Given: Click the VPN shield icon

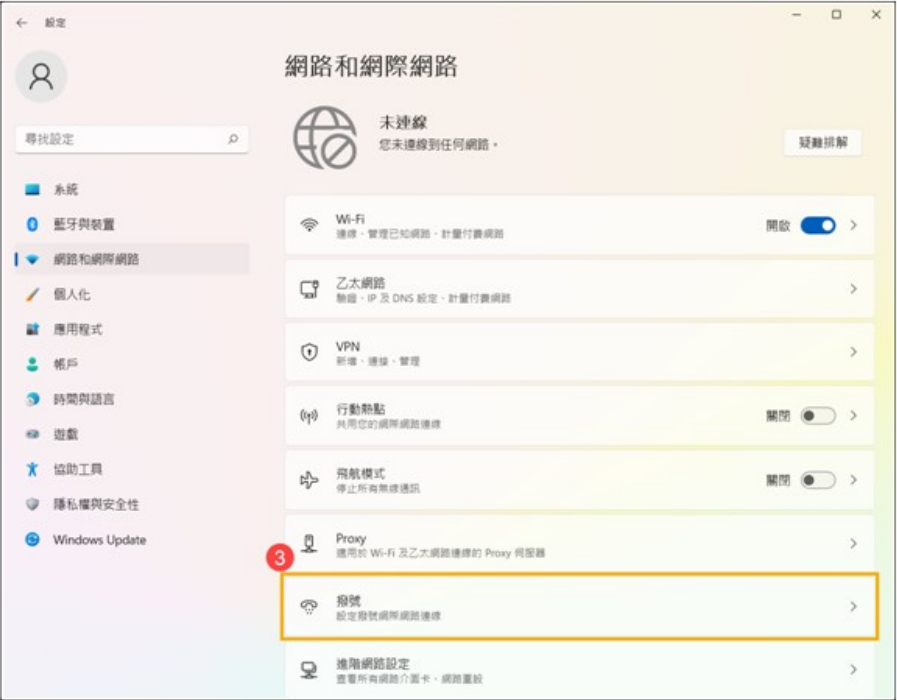Looking at the screenshot, I should [x=309, y=352].
